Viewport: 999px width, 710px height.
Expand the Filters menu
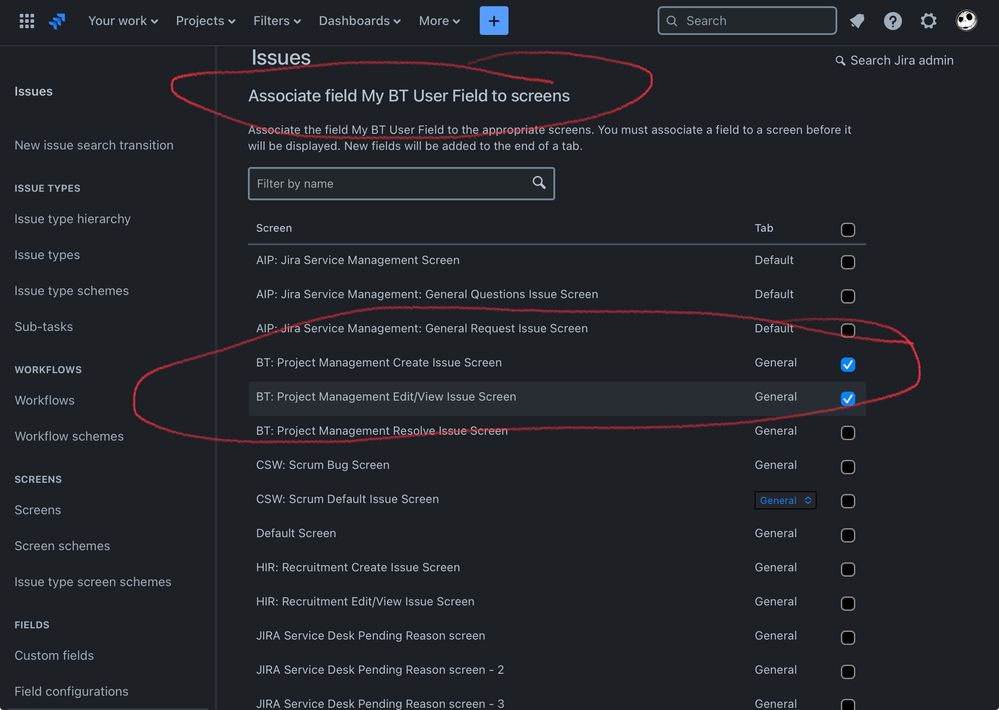coord(277,21)
